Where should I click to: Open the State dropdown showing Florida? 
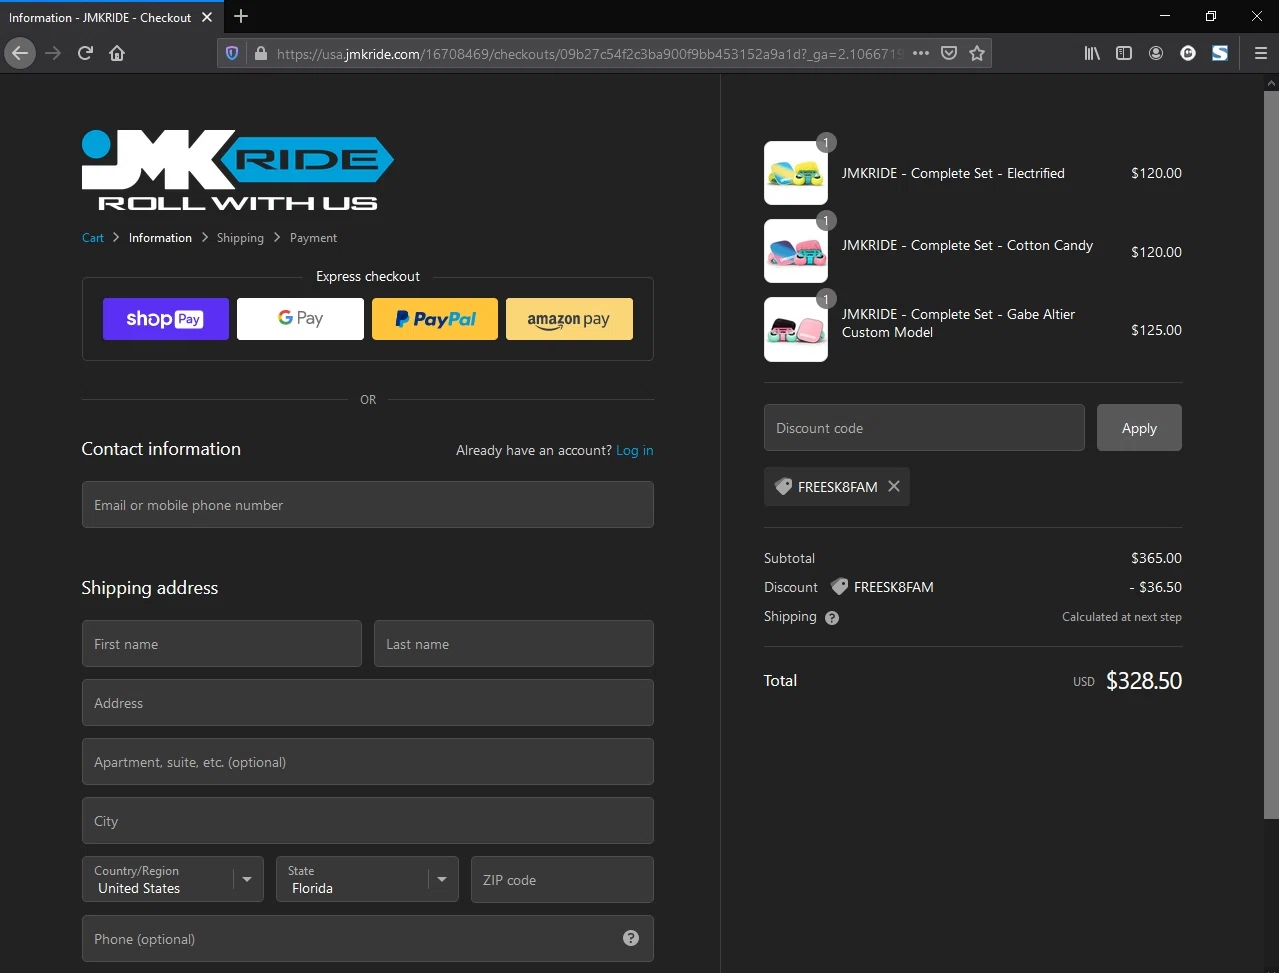pos(367,879)
